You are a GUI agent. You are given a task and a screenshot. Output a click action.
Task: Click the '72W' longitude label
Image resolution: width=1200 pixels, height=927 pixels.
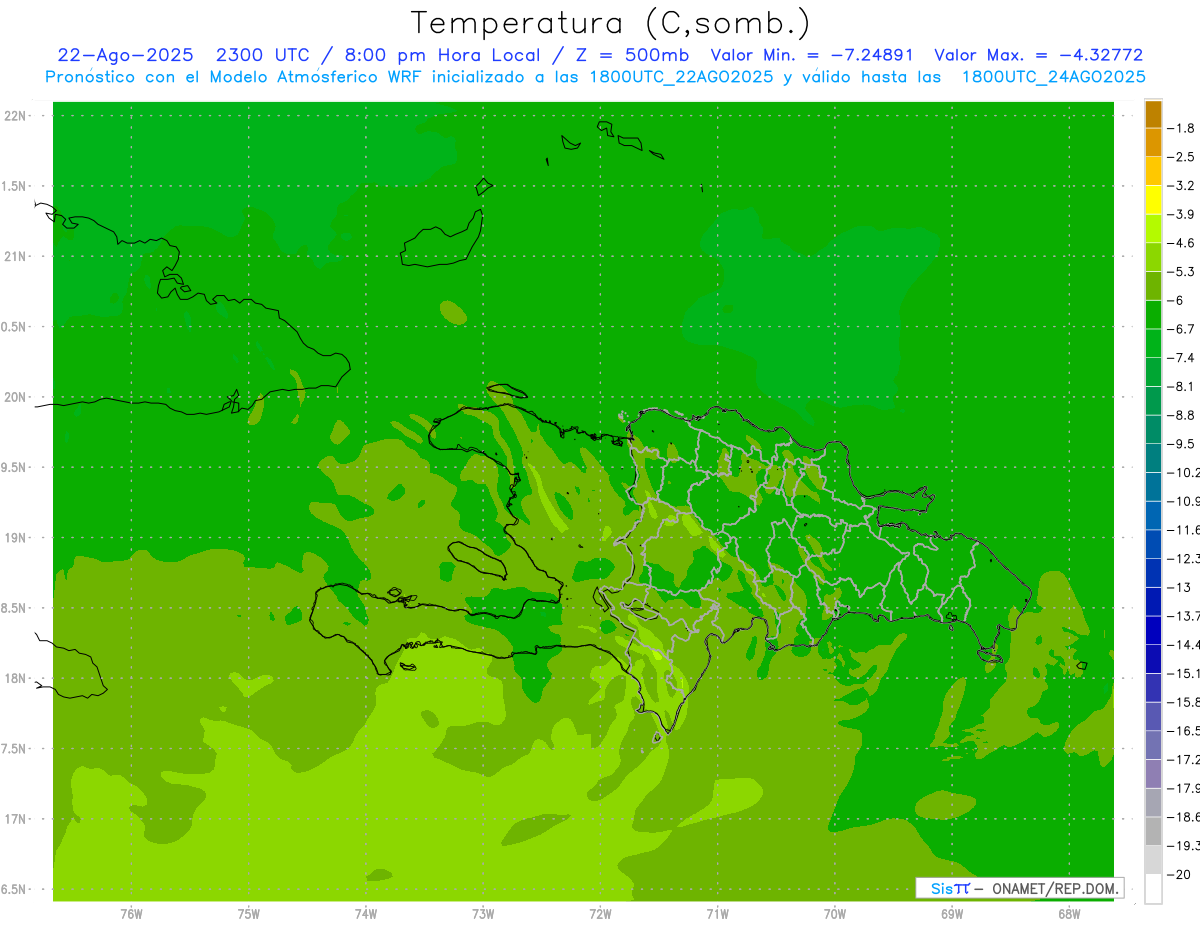point(600,914)
